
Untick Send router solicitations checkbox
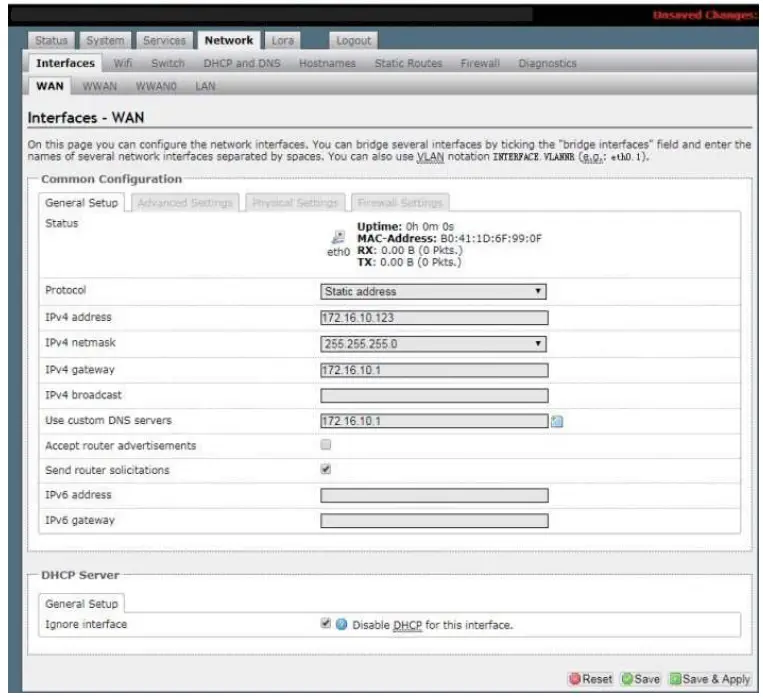pos(326,469)
